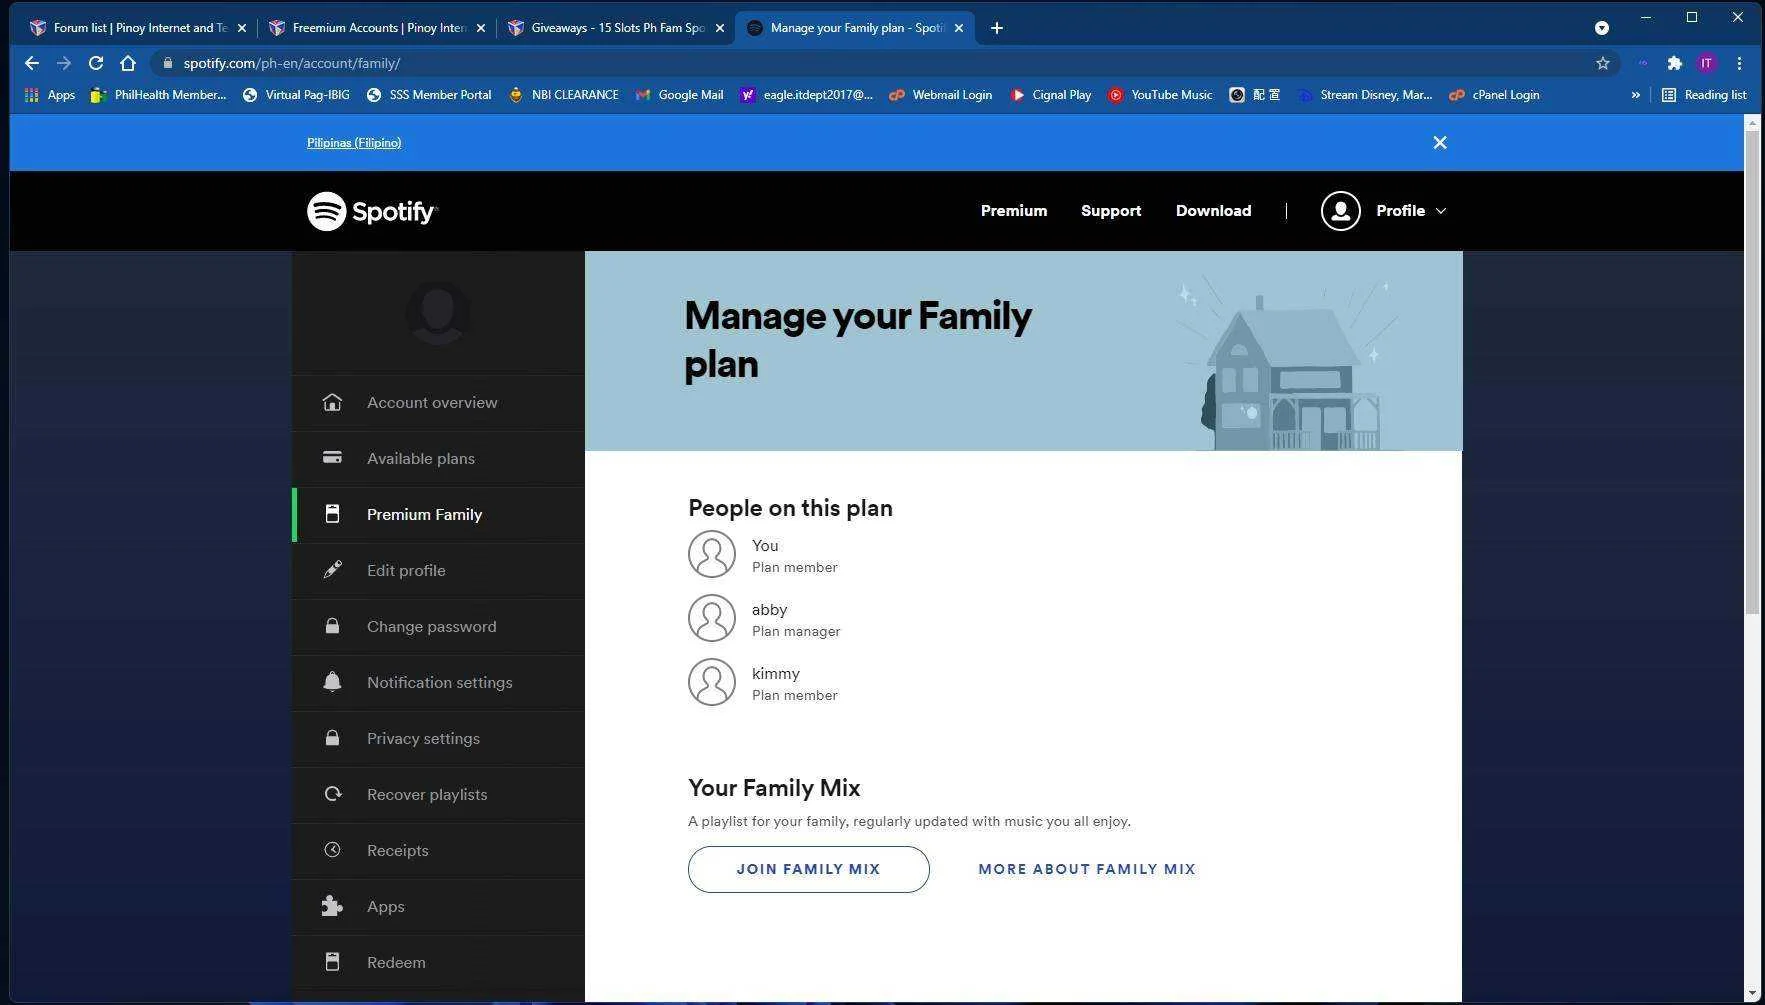Open MORE ABOUT FAMILY MIX link
This screenshot has width=1765, height=1005.
click(x=1087, y=869)
